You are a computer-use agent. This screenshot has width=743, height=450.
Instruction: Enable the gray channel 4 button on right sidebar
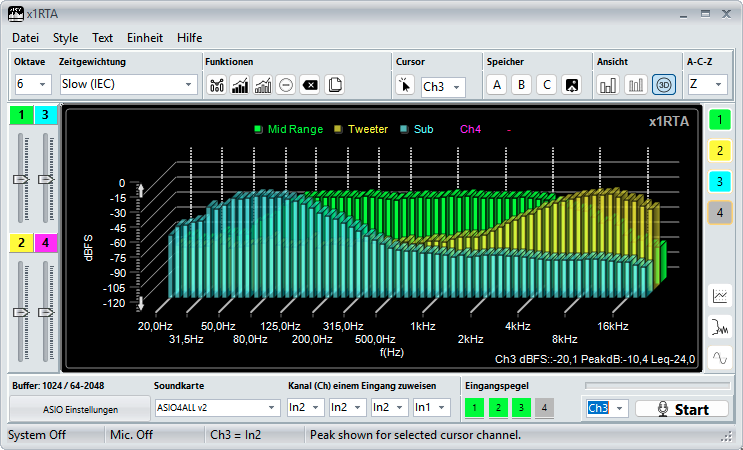click(x=720, y=212)
